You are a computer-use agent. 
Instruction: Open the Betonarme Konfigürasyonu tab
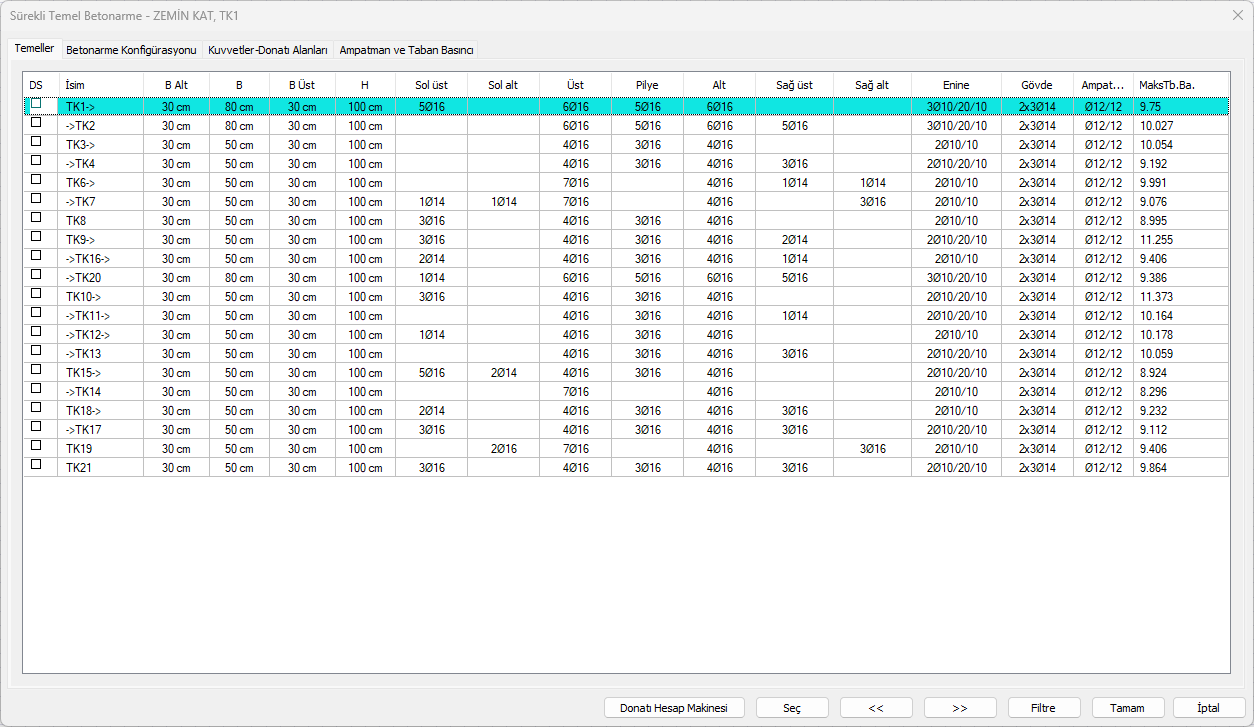coord(131,49)
